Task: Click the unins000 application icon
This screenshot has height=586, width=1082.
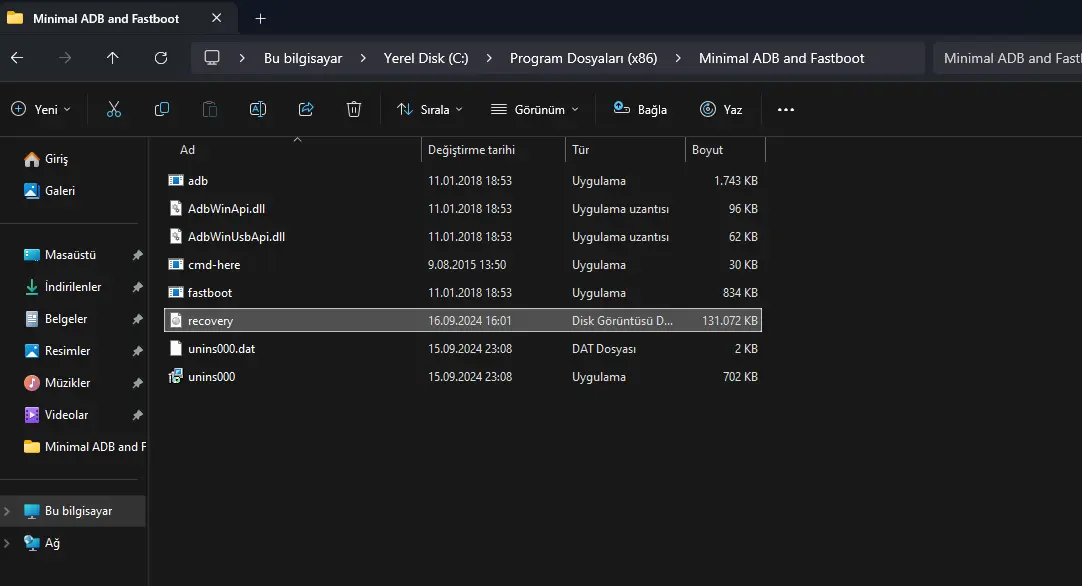Action: coord(176,376)
